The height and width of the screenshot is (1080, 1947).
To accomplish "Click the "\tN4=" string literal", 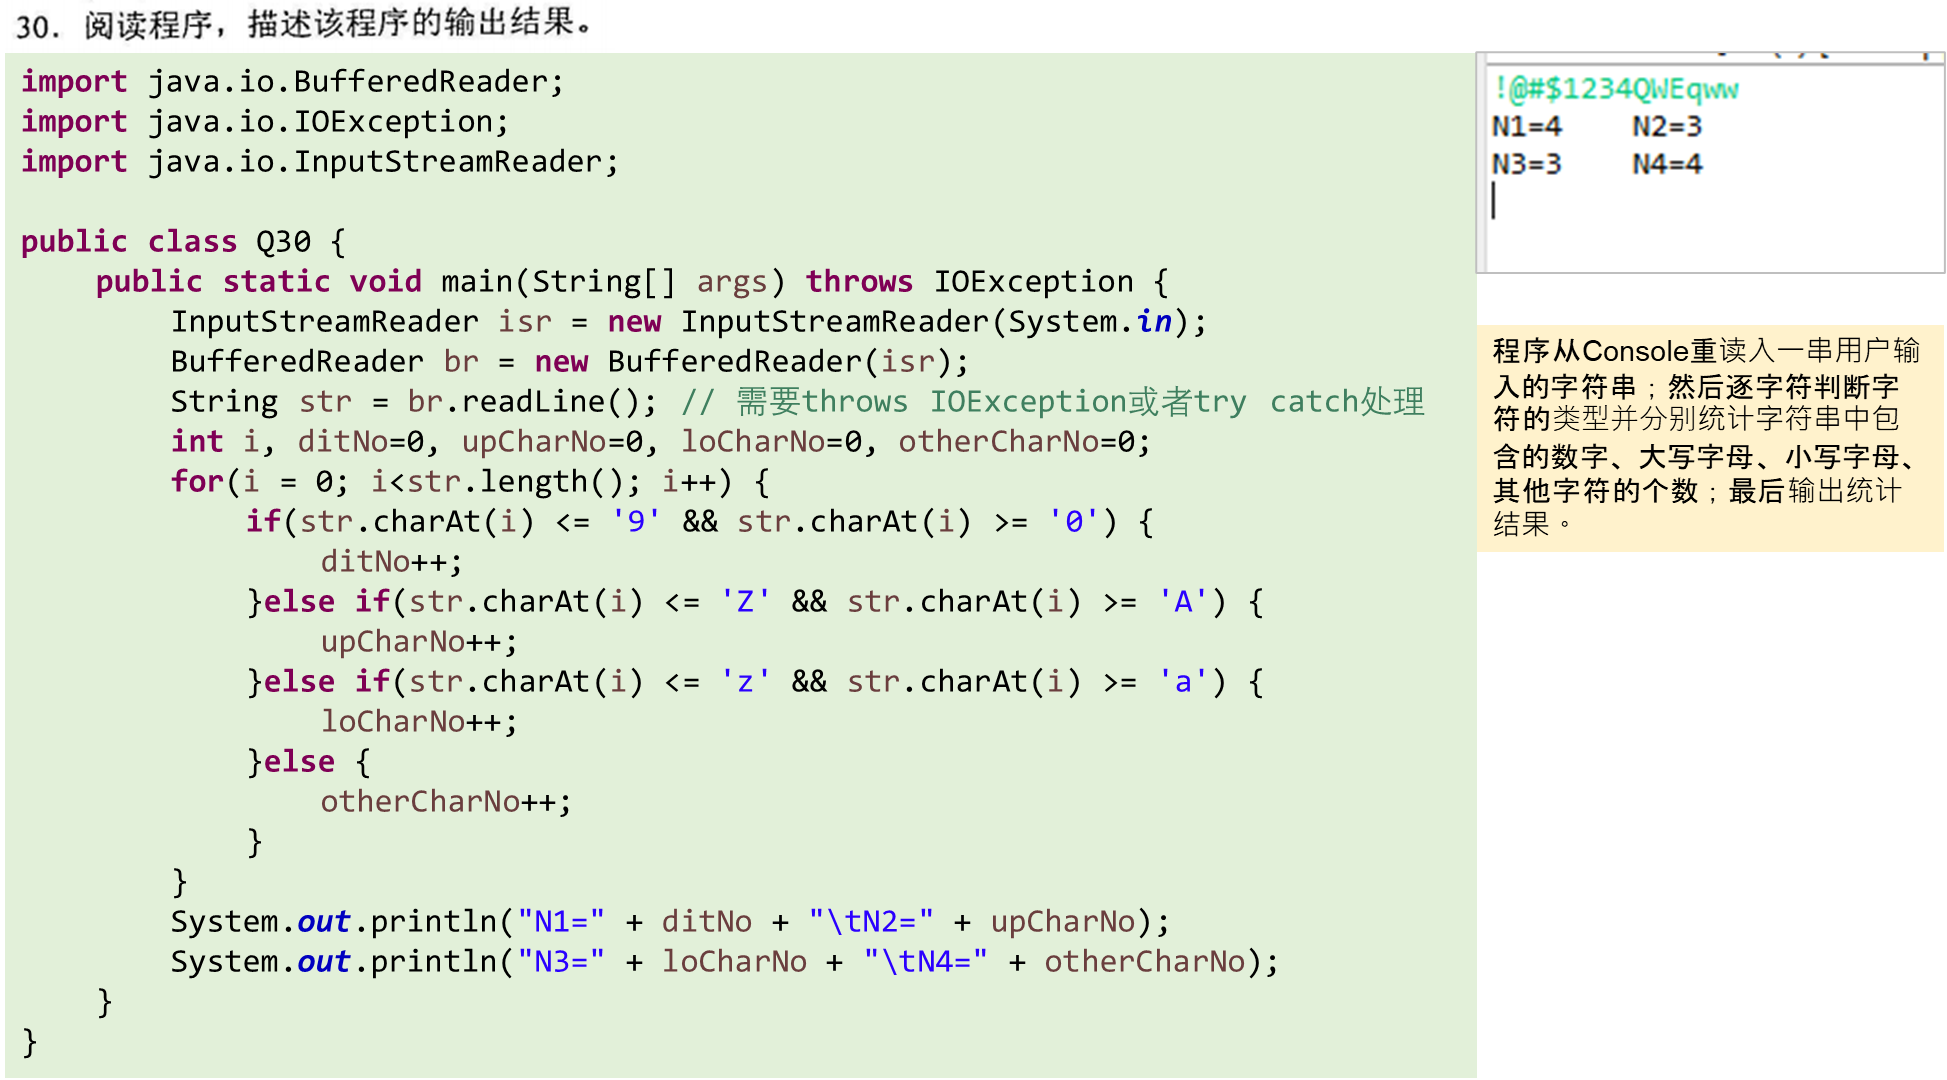I will [x=925, y=962].
